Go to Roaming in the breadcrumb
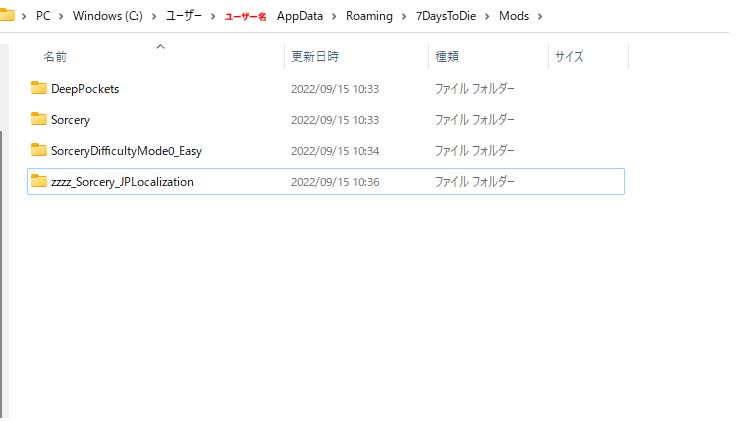742x421 pixels. 369,16
